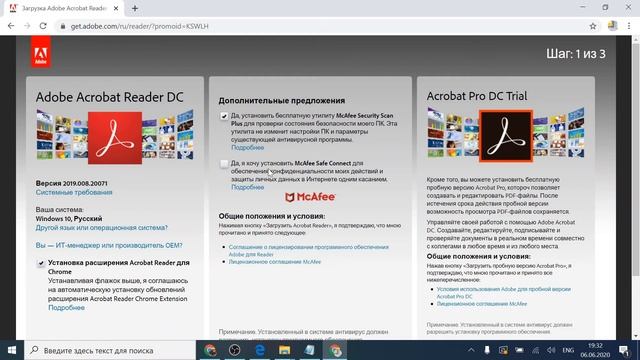Open File Explorer from the taskbar
This screenshot has width=640, height=360.
284,350
